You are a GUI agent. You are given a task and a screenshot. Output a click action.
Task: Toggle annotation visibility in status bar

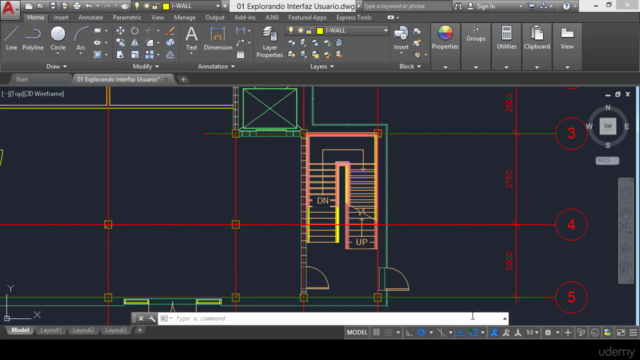pos(494,333)
